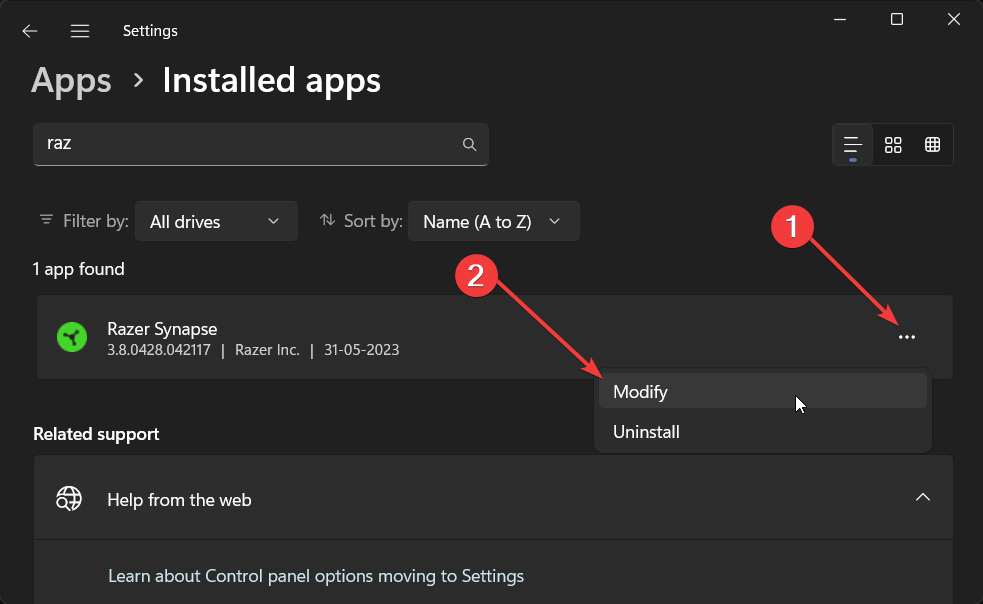Click the search magnifier icon

pyautogui.click(x=469, y=144)
